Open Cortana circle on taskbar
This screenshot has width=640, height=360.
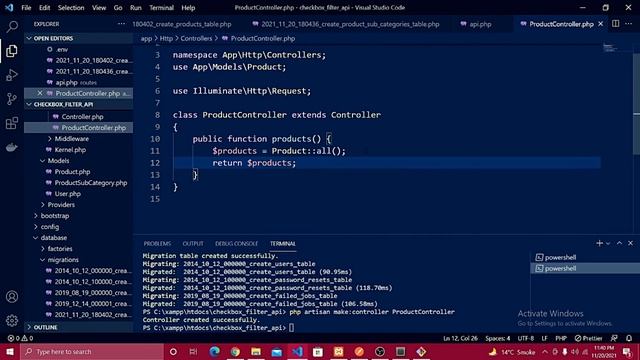pyautogui.click(x=173, y=351)
